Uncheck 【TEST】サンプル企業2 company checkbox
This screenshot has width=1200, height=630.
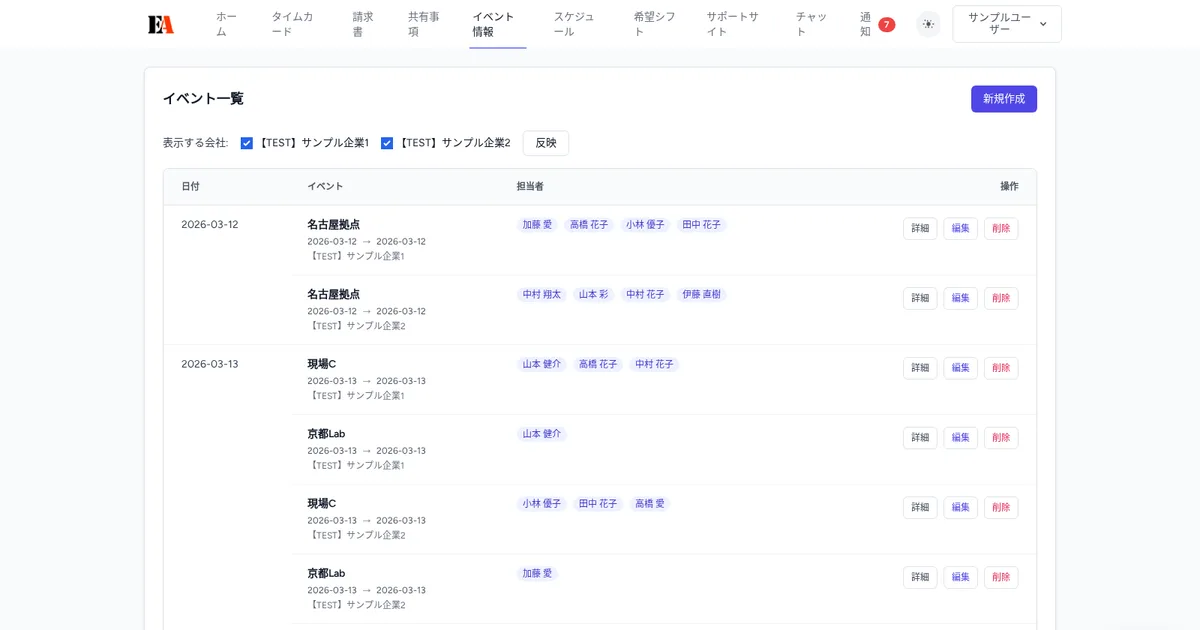pyautogui.click(x=388, y=142)
